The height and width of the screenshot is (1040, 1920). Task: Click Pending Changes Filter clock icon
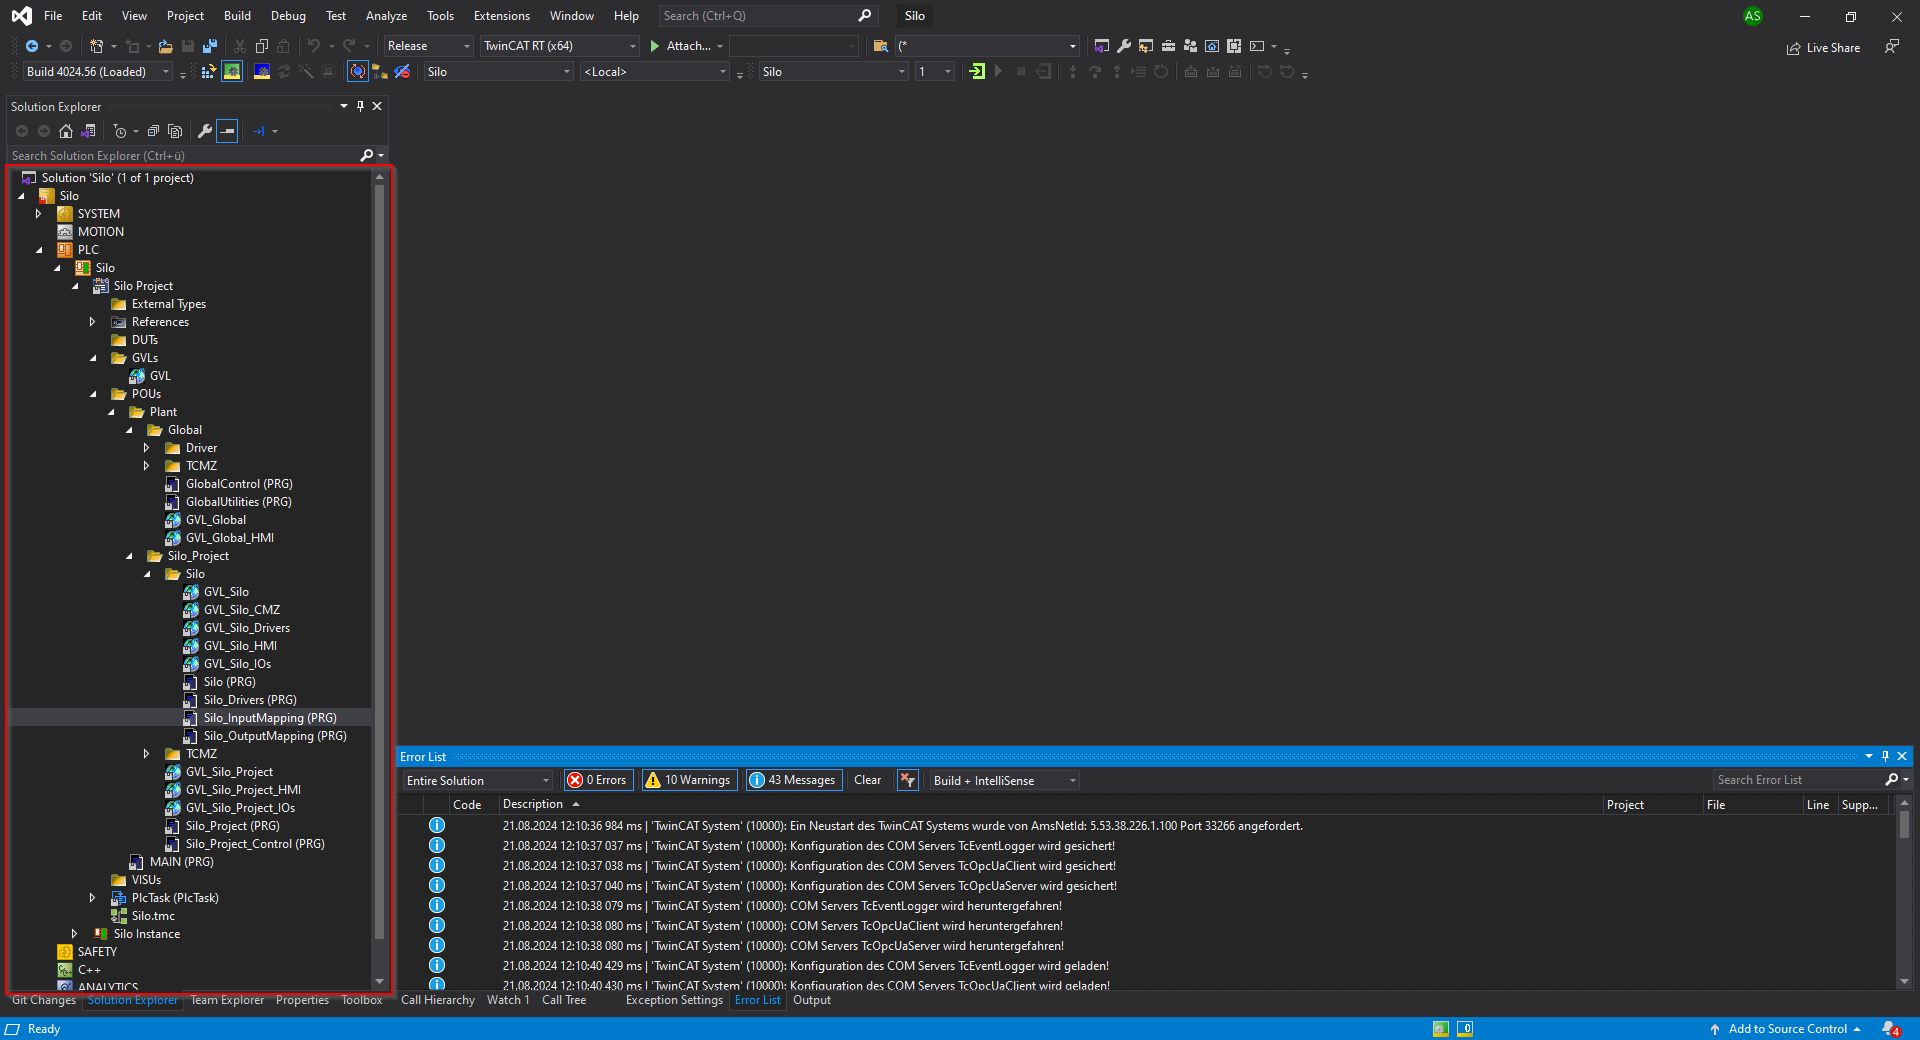(x=120, y=131)
